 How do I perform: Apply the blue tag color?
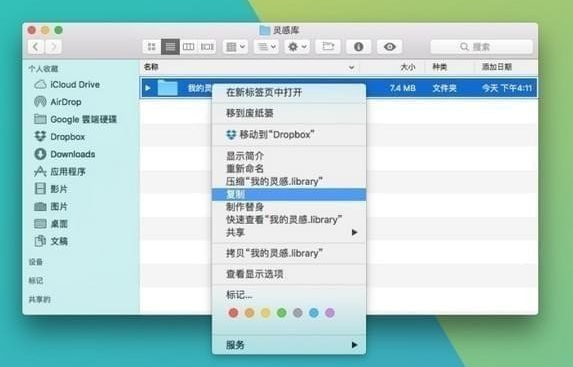[314, 313]
